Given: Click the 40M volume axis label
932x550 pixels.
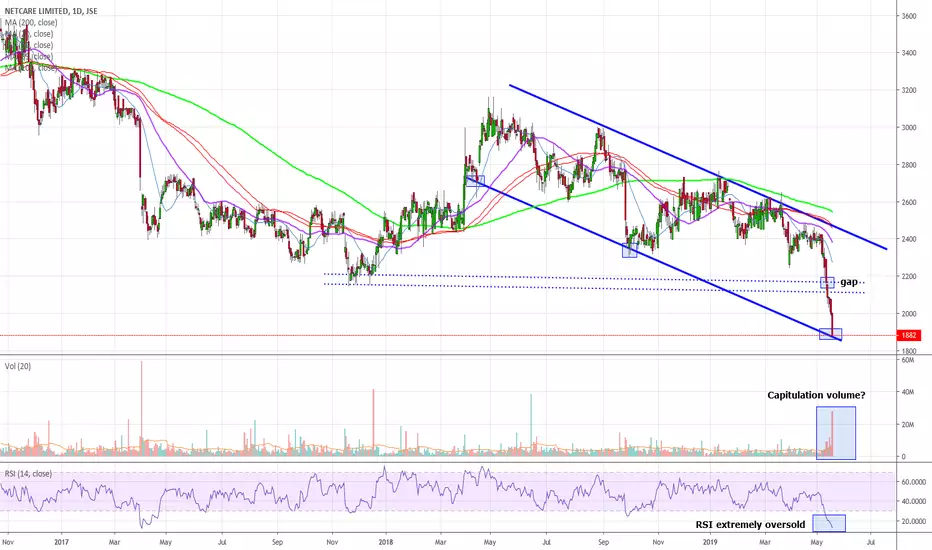Looking at the screenshot, I should click(x=908, y=392).
